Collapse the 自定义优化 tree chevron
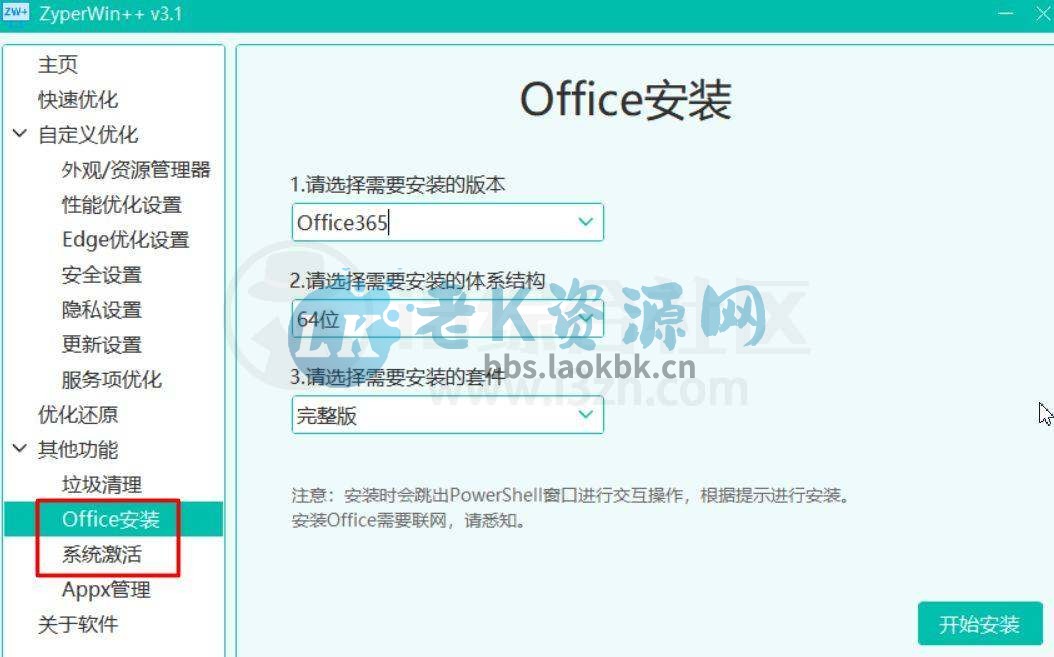 click(x=20, y=134)
